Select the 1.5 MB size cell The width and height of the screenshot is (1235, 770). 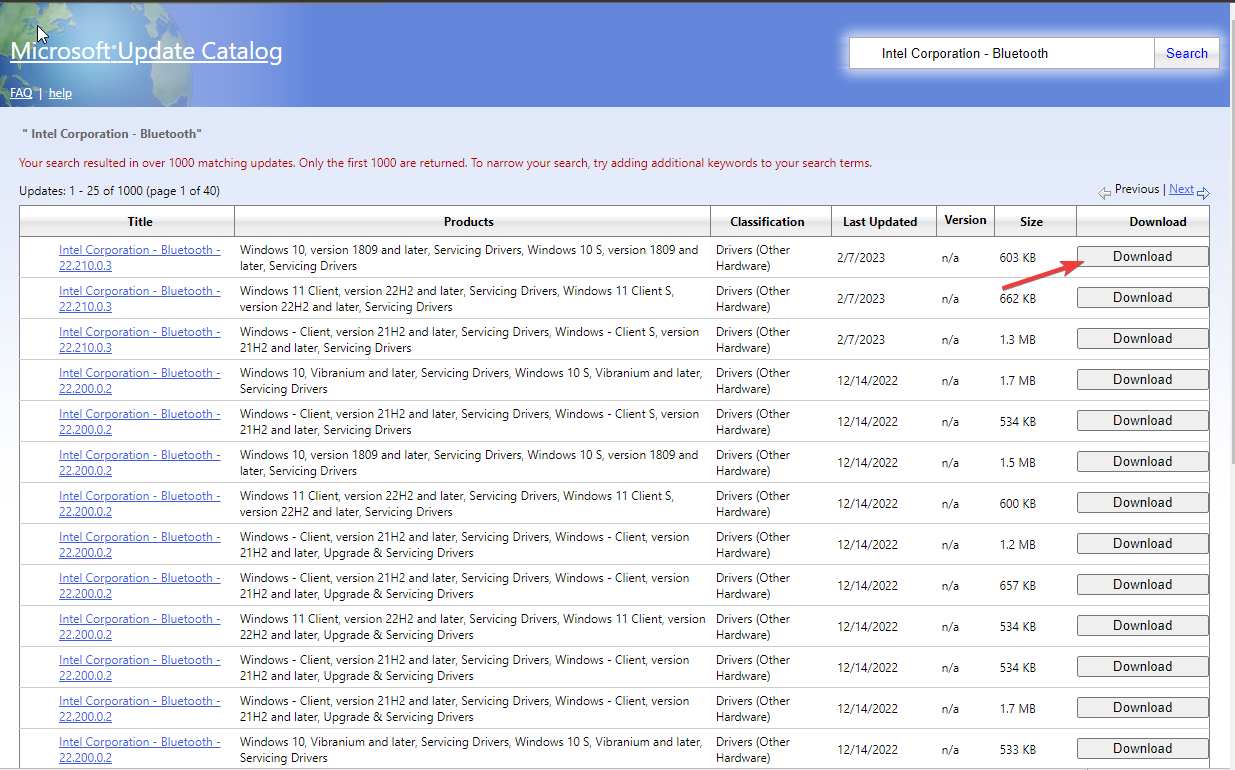[1017, 463]
